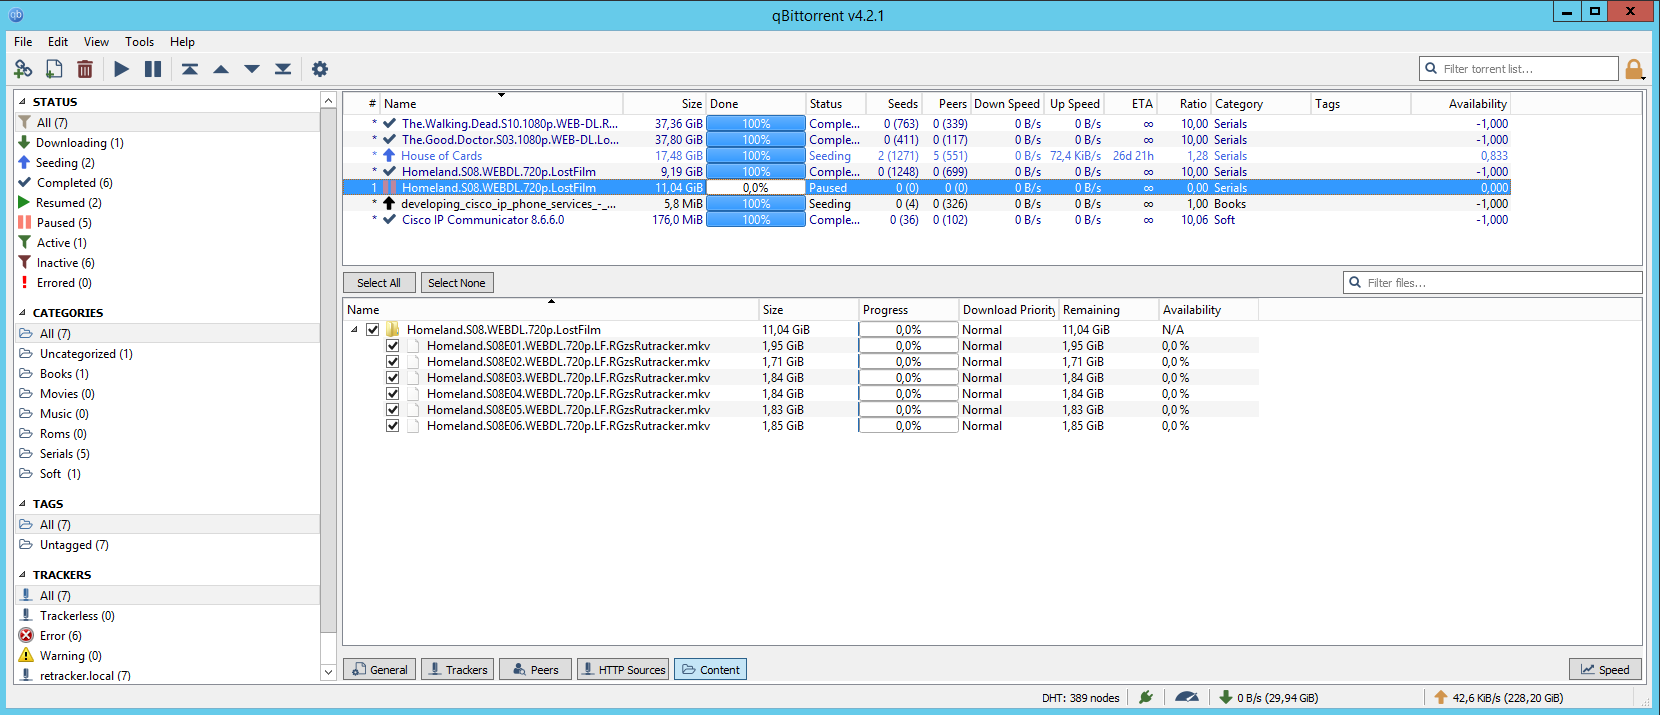Open the Tools menu
Viewport: 1660px width, 715px height.
[x=139, y=42]
